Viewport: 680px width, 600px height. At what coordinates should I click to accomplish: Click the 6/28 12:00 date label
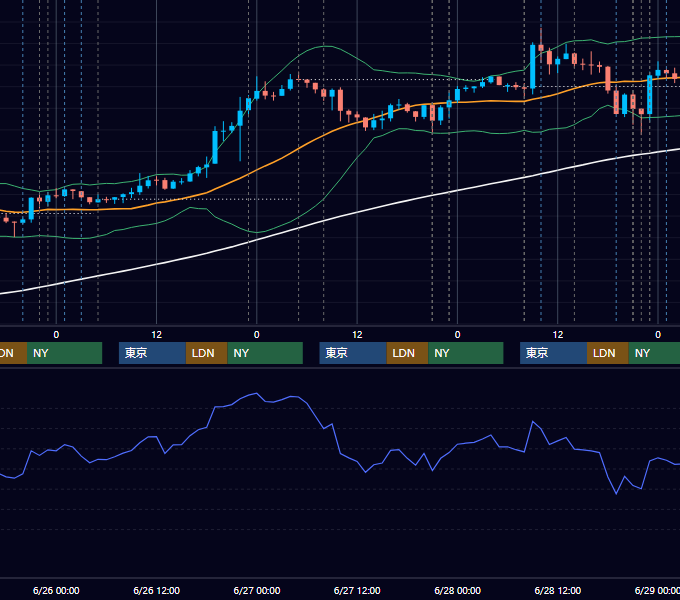click(x=558, y=590)
